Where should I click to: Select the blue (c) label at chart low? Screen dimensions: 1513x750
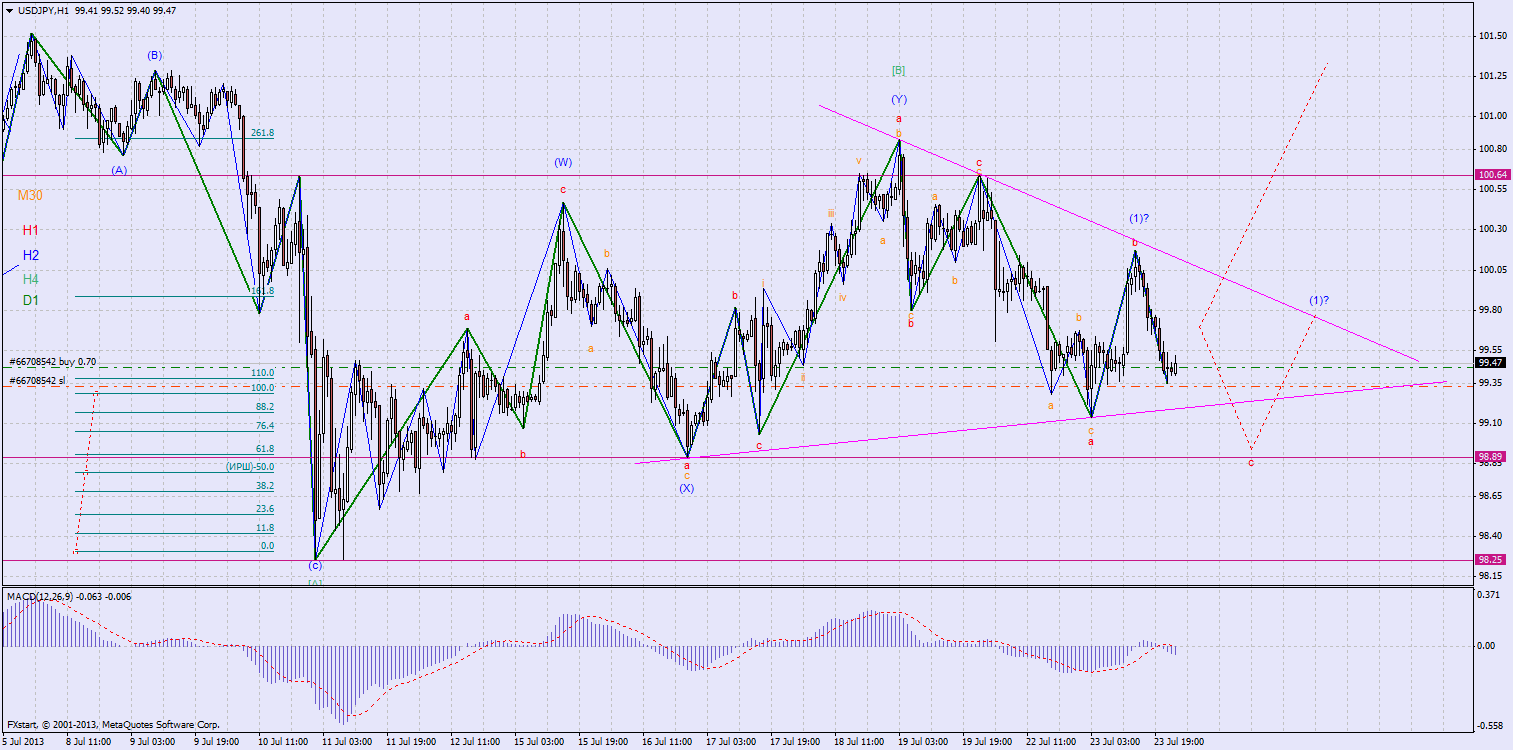coord(315,565)
